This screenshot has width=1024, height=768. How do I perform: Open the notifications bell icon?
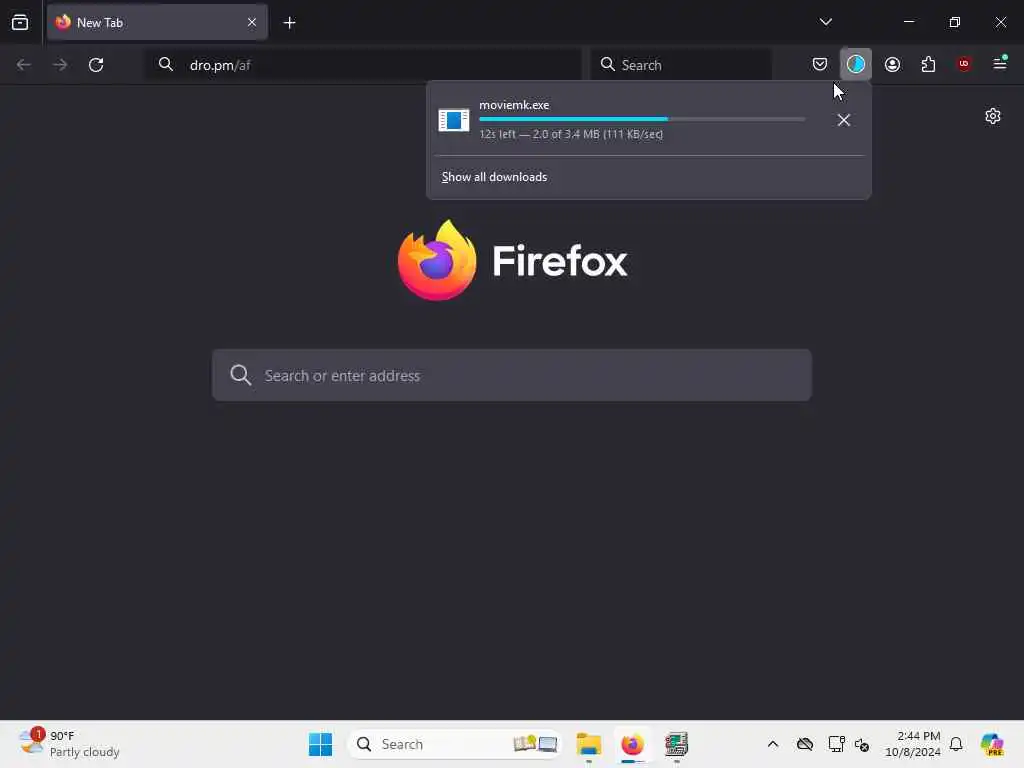956,744
